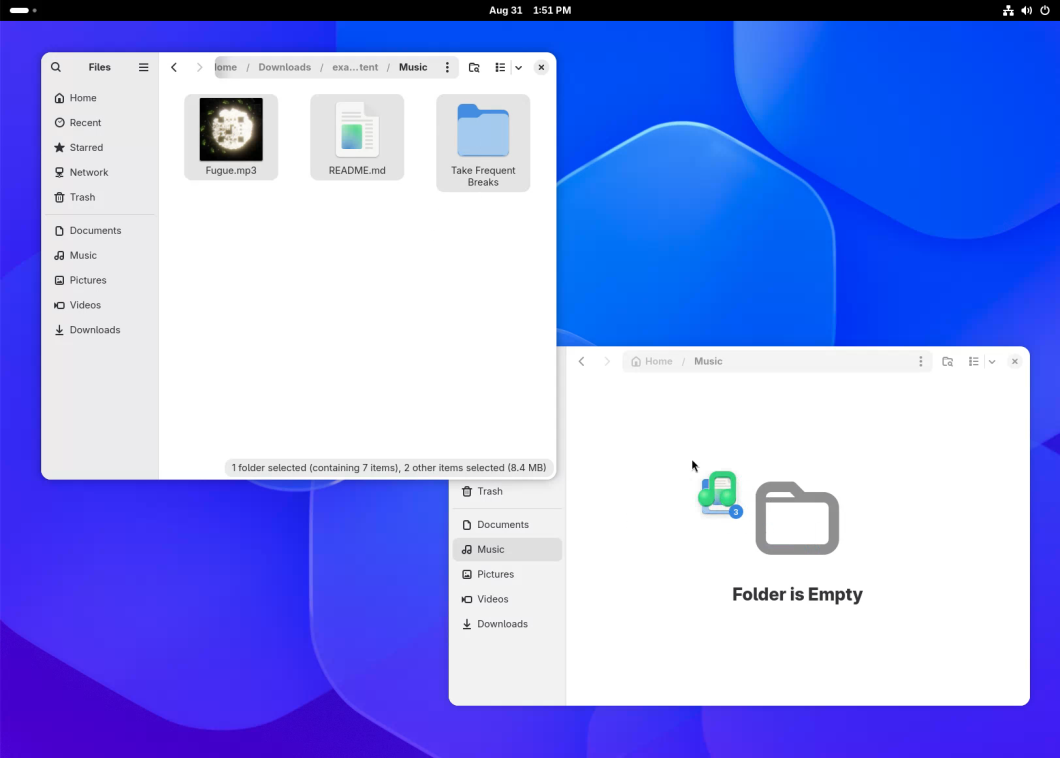Open Documents in front window sidebar
1060x758 pixels.
click(x=100, y=231)
